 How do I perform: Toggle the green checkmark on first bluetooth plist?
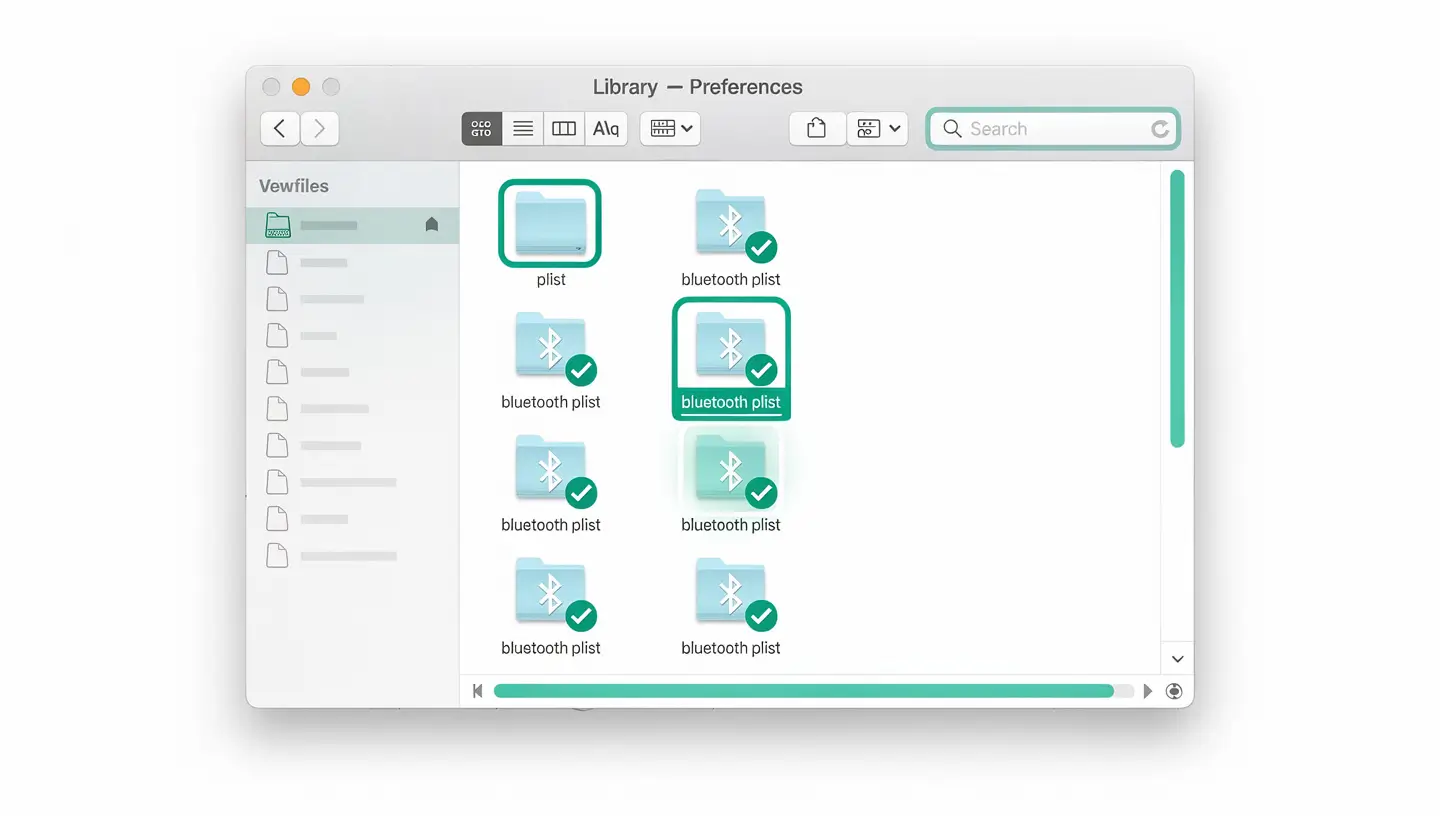760,246
